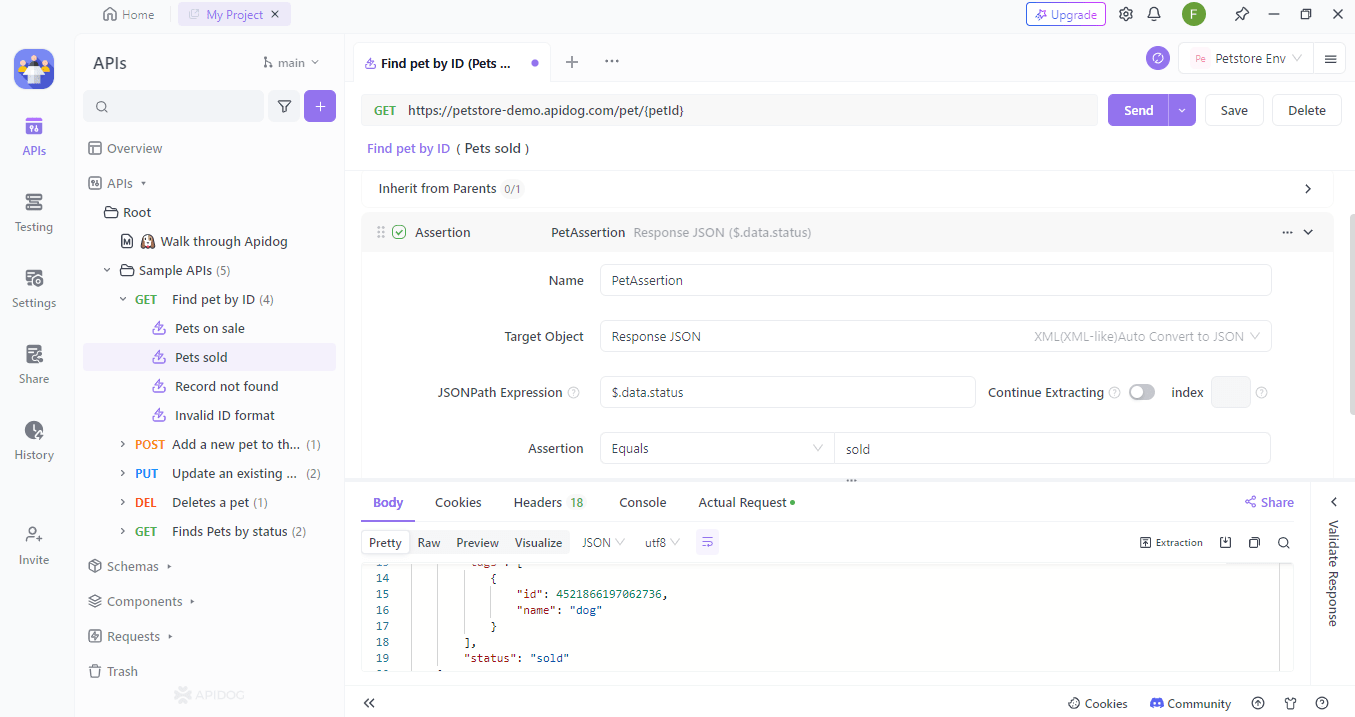Download the response body
This screenshot has width=1355, height=717.
tap(1226, 542)
